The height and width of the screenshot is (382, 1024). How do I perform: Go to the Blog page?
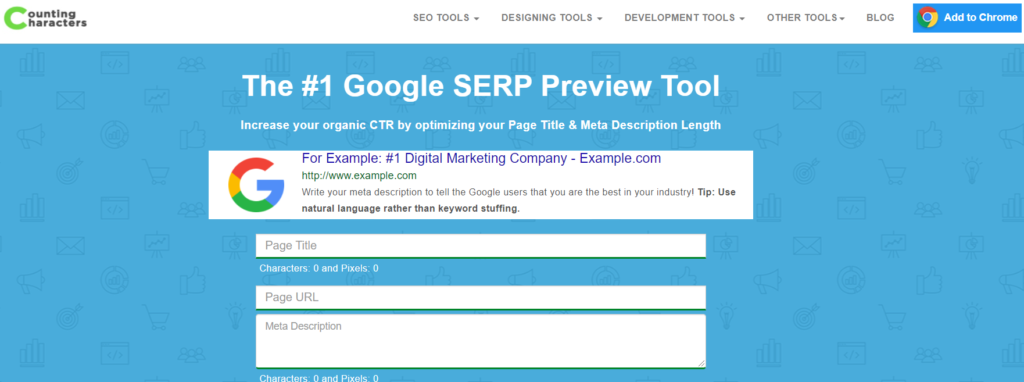pyautogui.click(x=880, y=18)
